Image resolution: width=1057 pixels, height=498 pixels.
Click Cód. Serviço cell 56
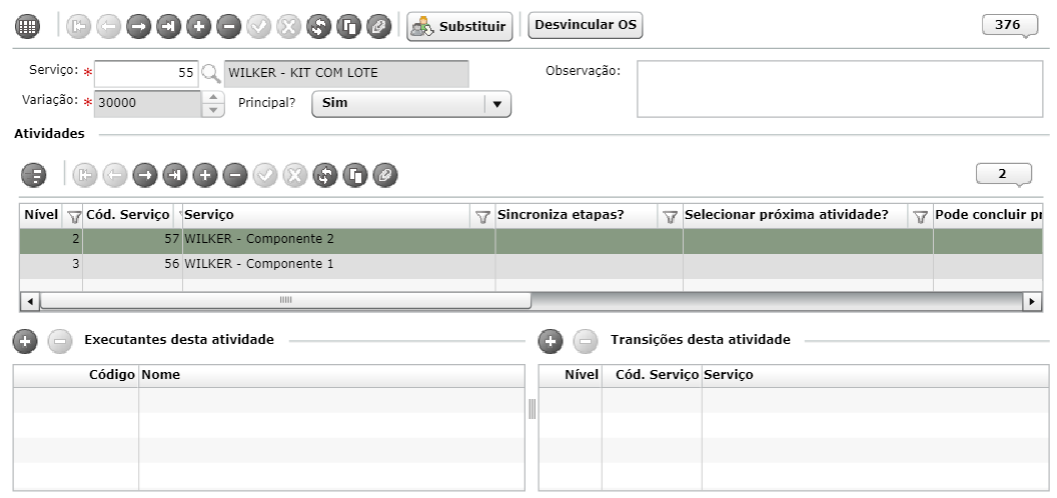coord(132,266)
